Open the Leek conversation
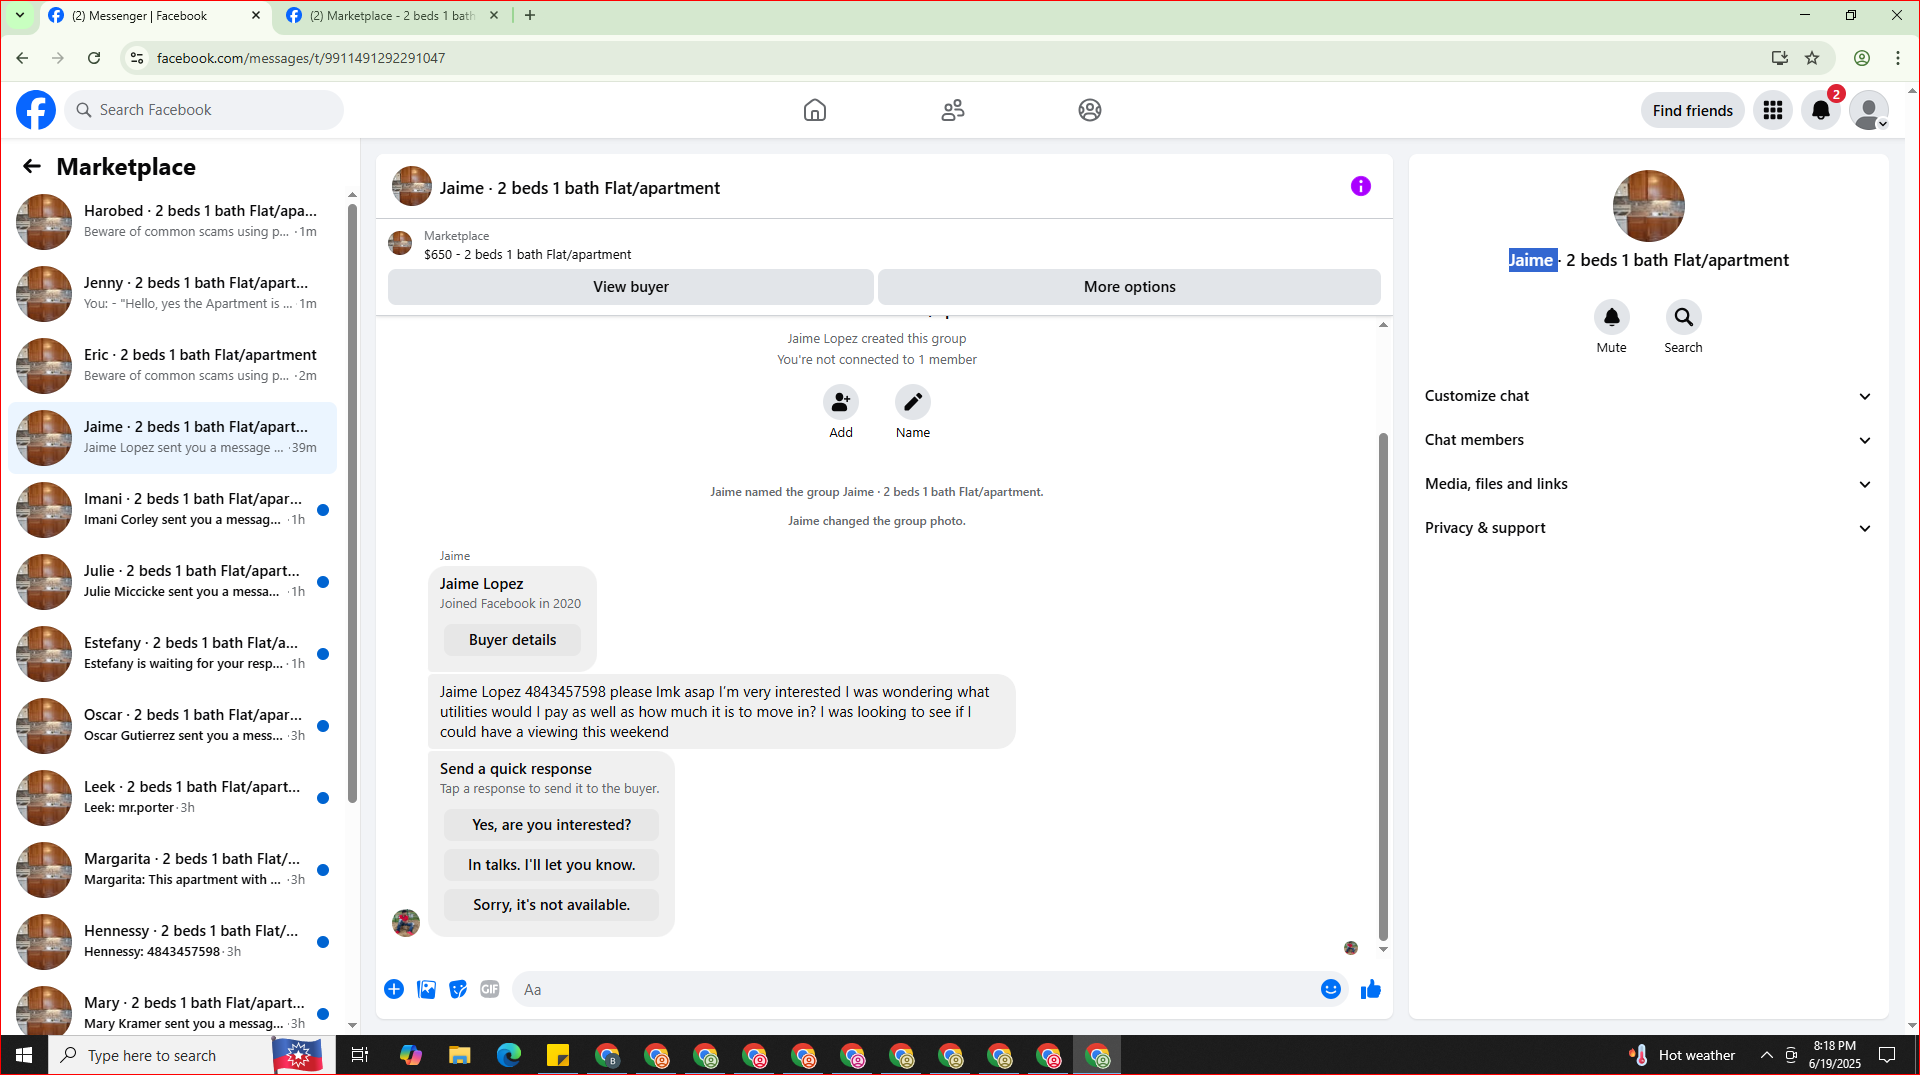Screen dimensions: 1920x1075 173,798
